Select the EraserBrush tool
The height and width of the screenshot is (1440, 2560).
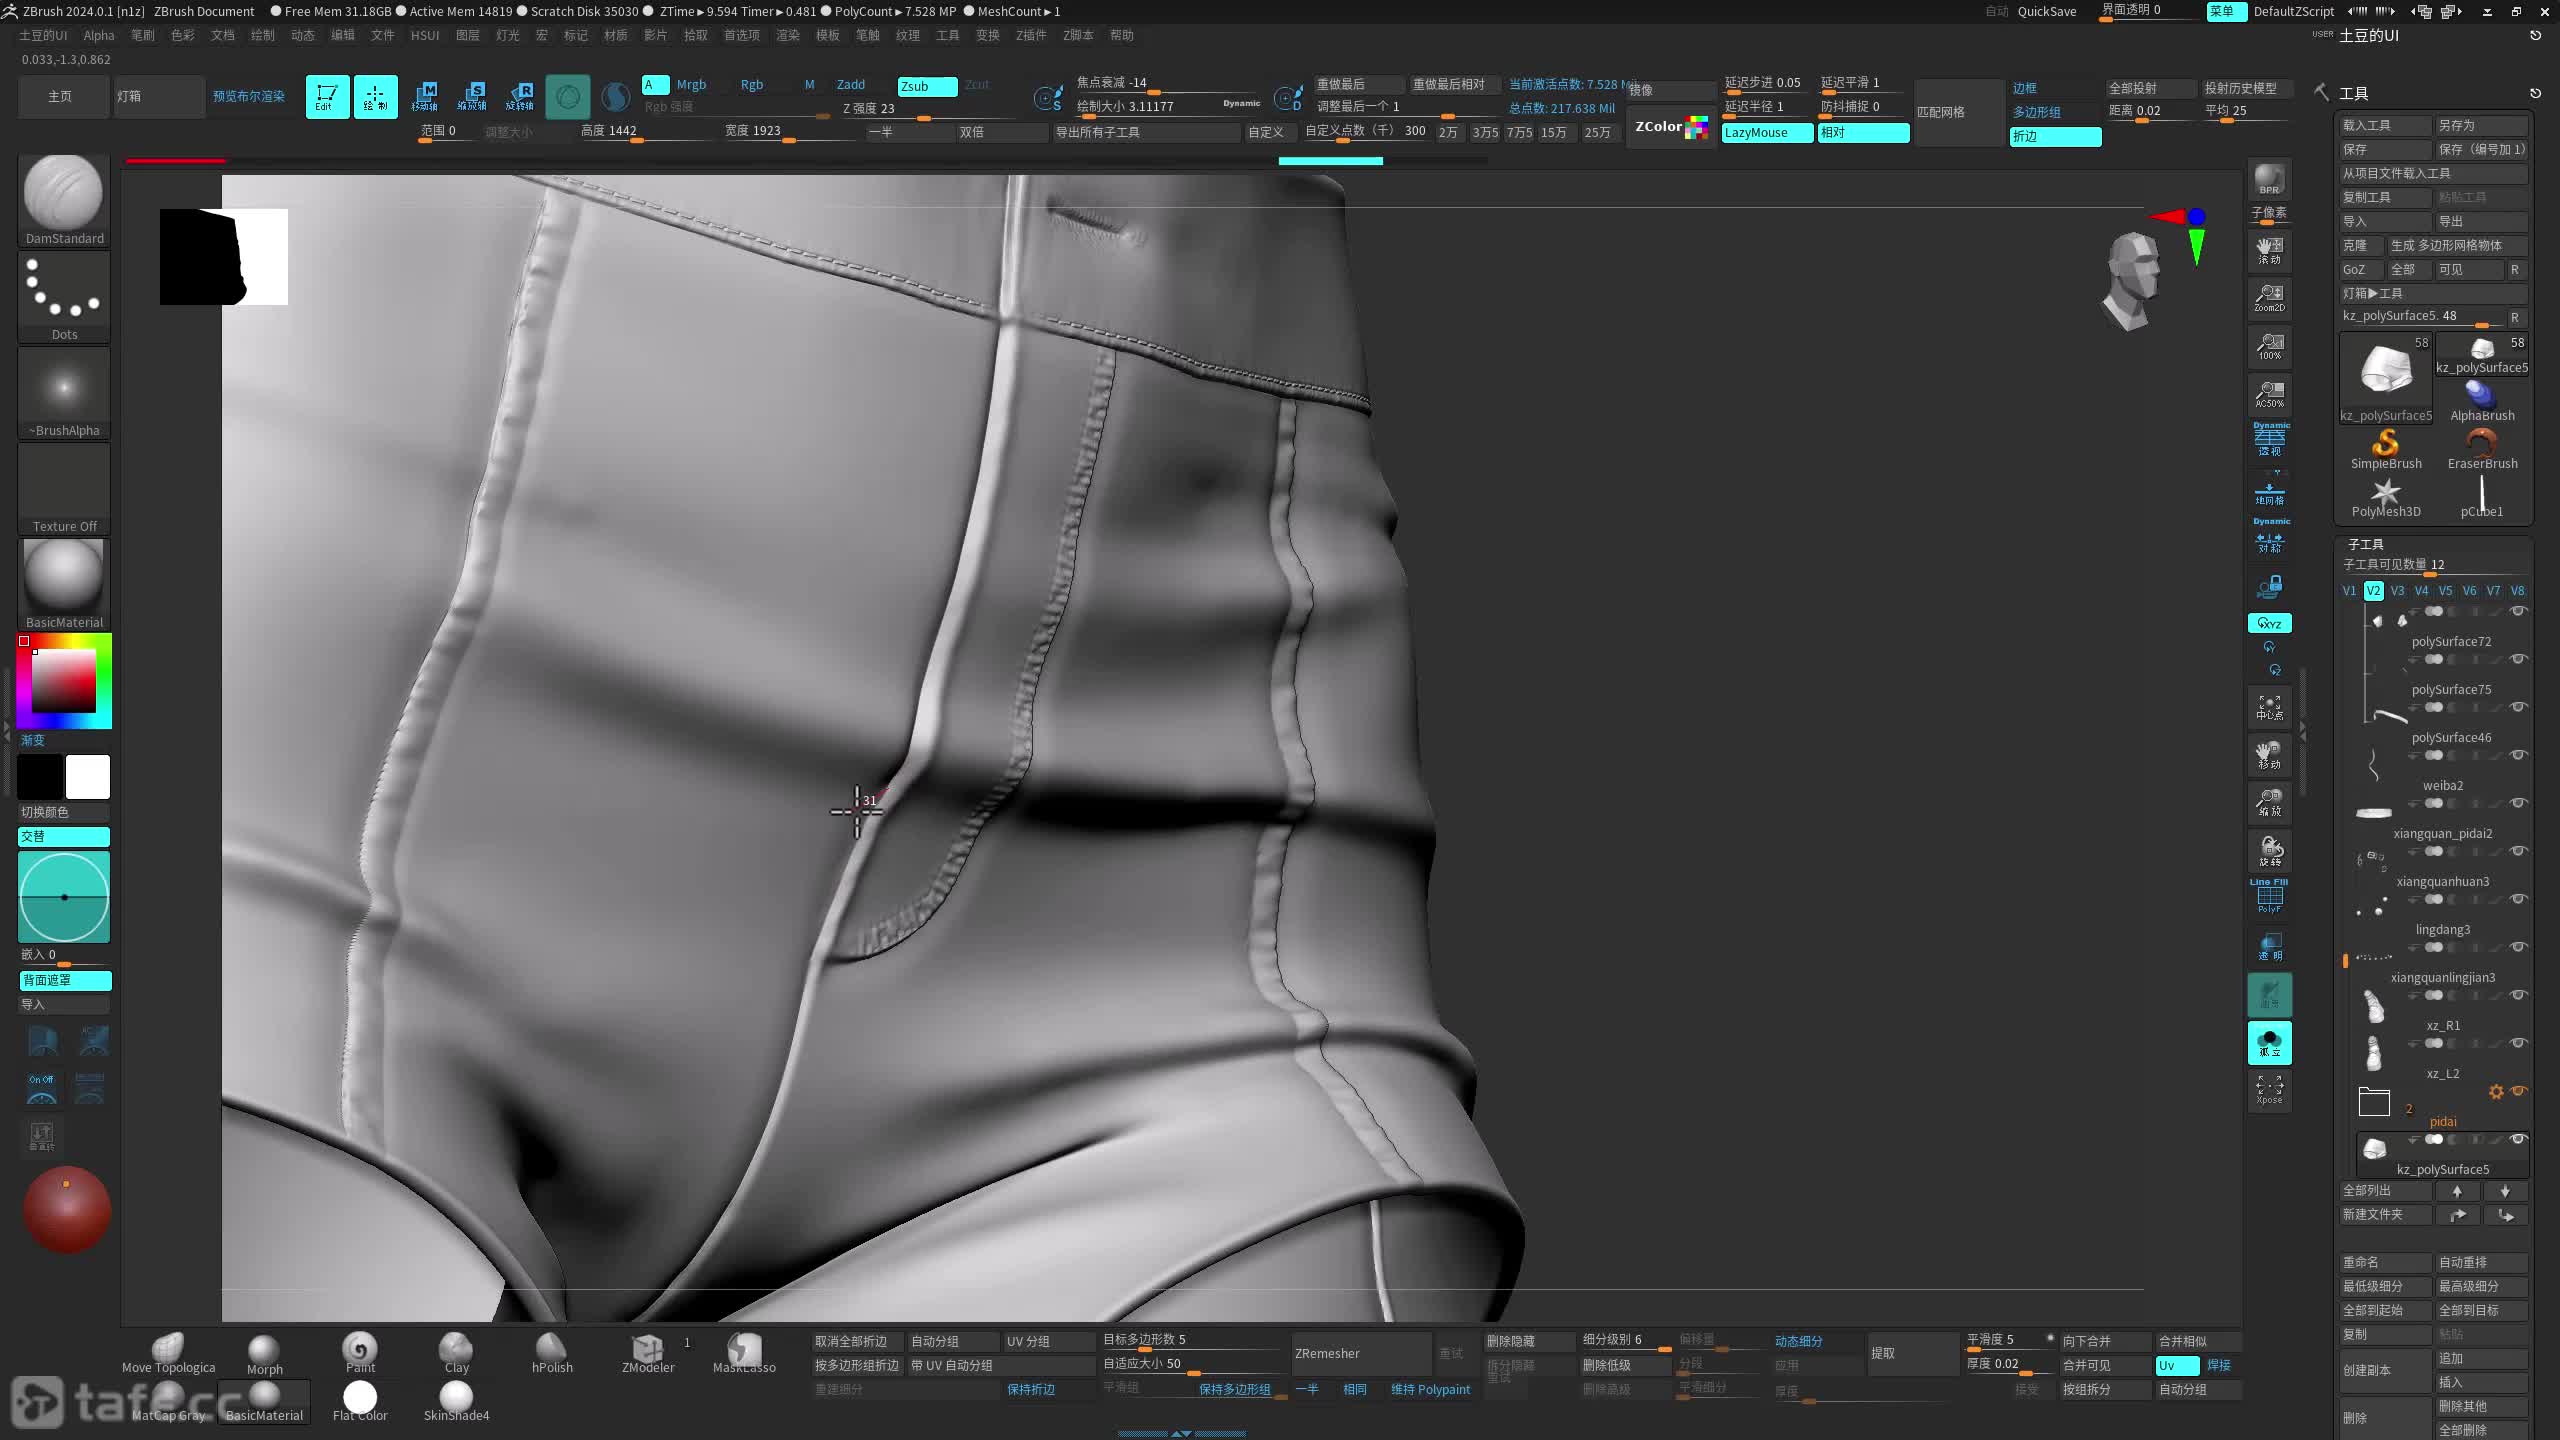click(2482, 449)
